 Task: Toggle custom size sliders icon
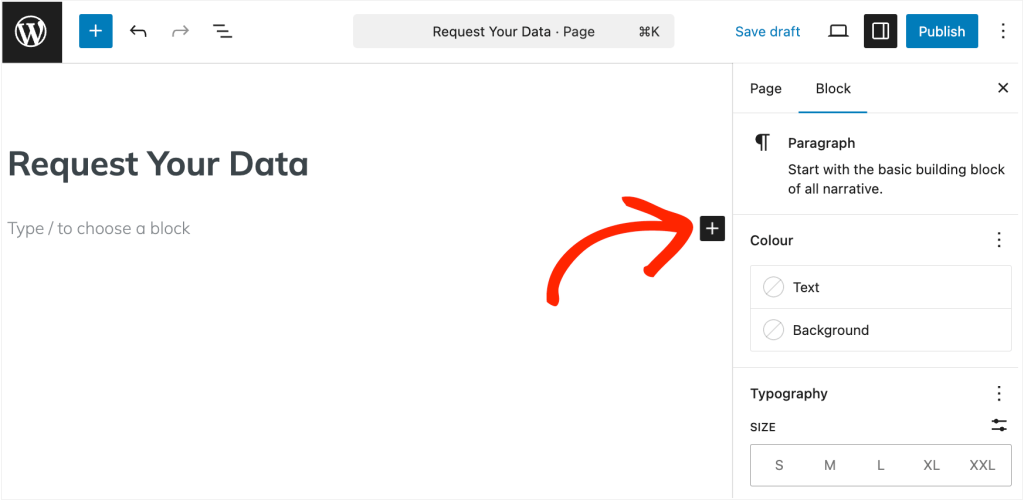(998, 425)
